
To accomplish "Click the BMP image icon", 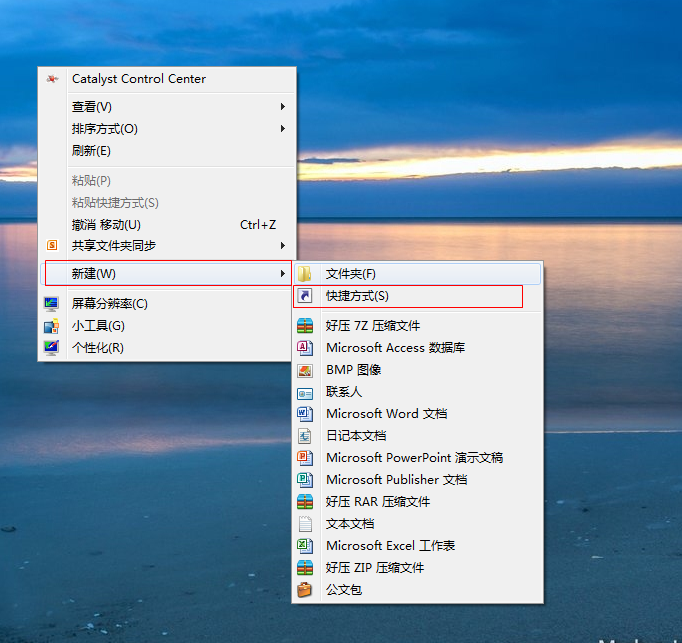I will point(305,370).
